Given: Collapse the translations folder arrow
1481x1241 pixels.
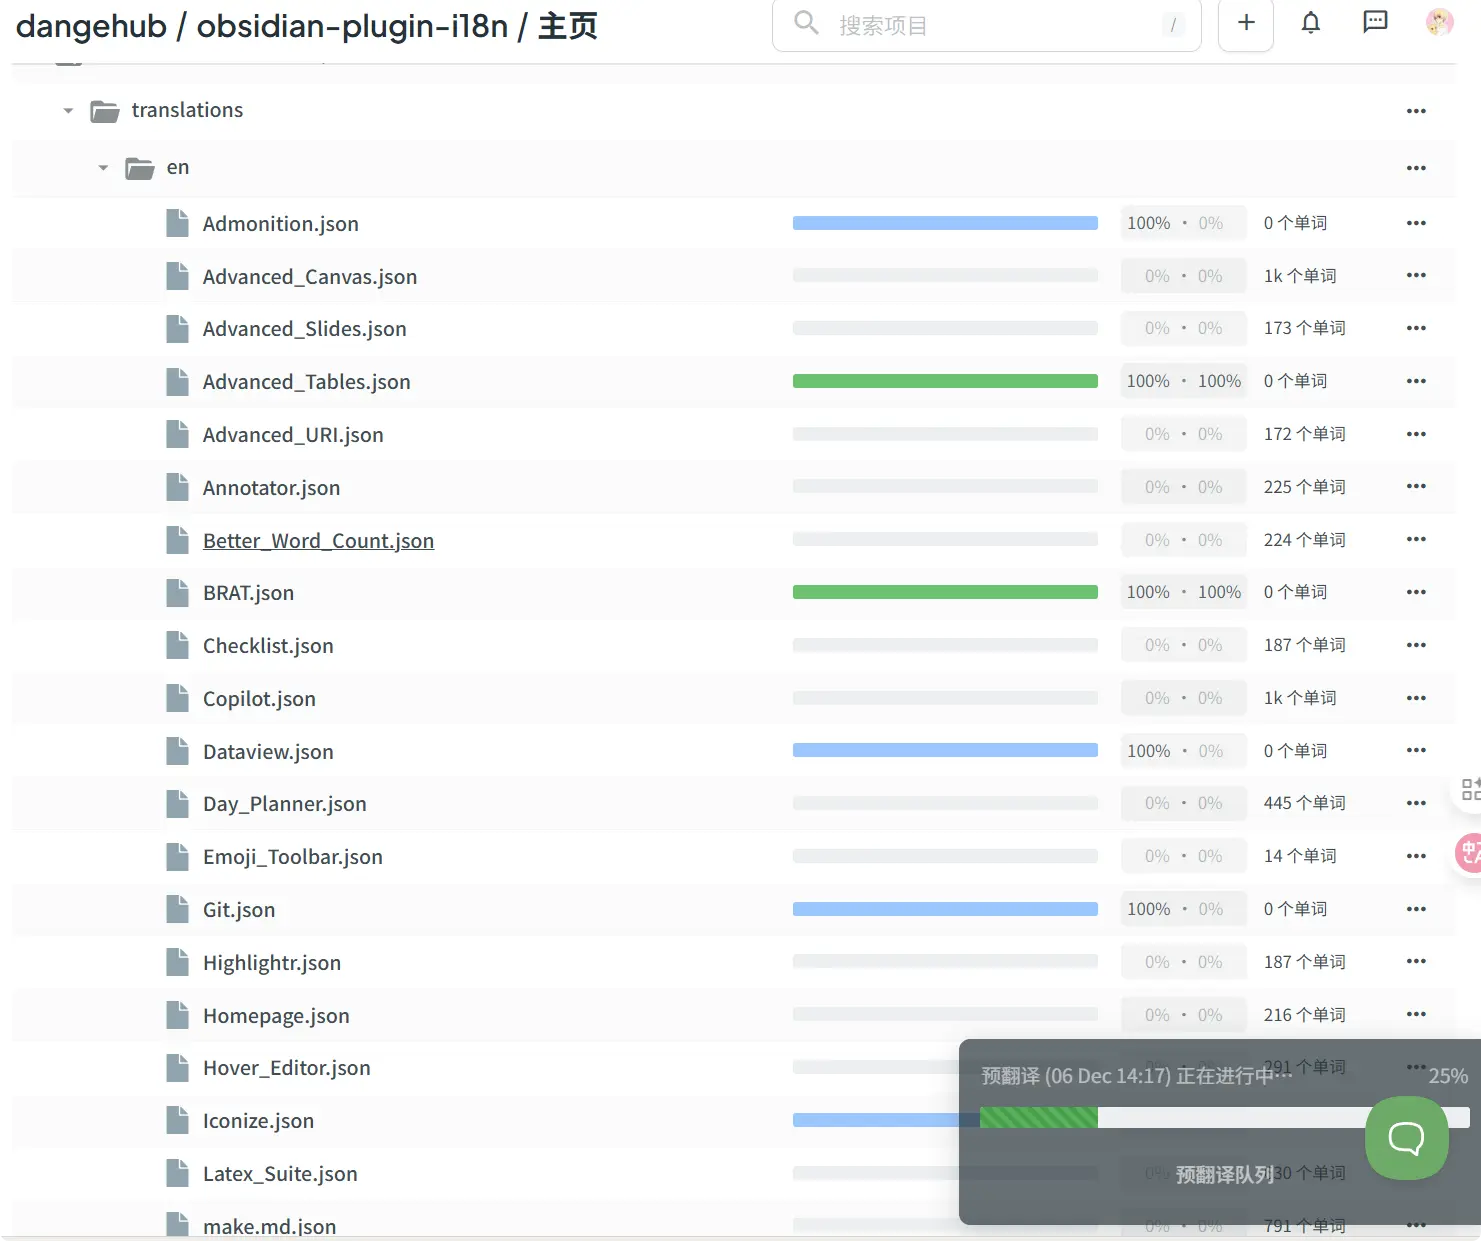Looking at the screenshot, I should click(x=68, y=111).
